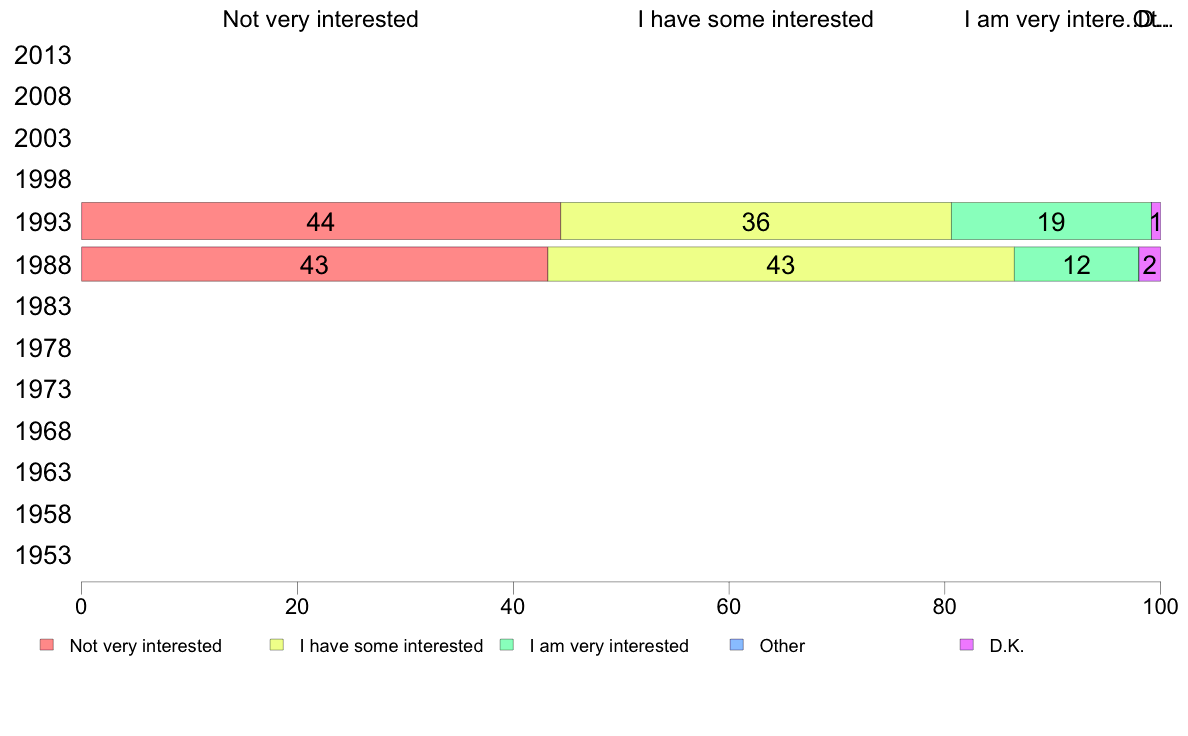
Task: Click the x-axis tick label 20
Action: pos(297,606)
